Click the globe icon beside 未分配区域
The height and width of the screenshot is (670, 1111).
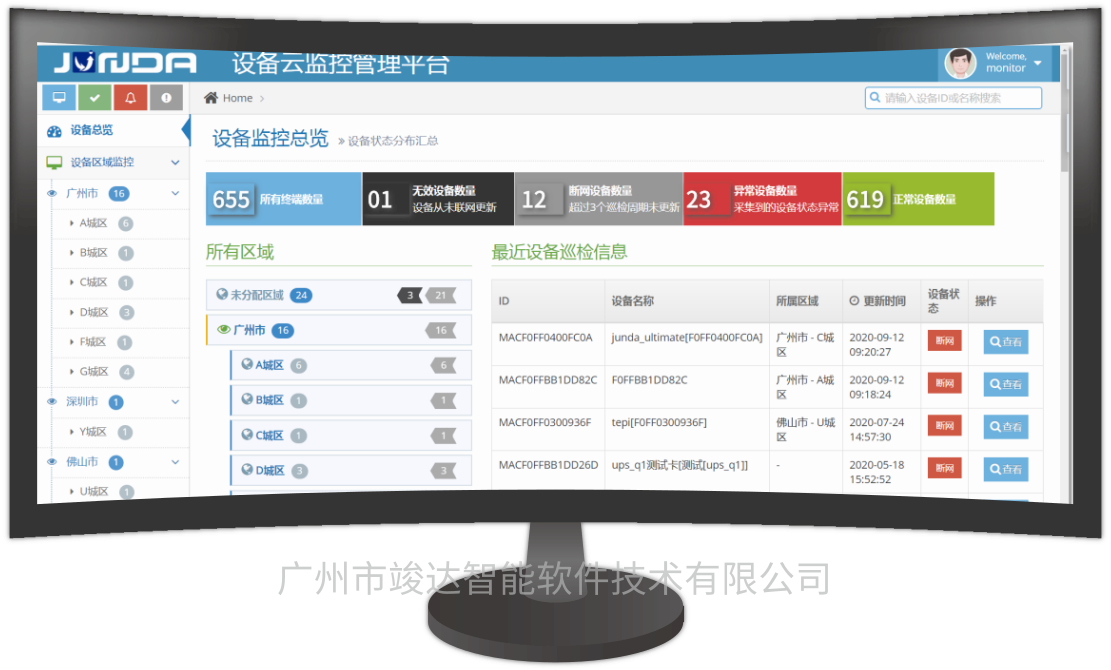[224, 295]
